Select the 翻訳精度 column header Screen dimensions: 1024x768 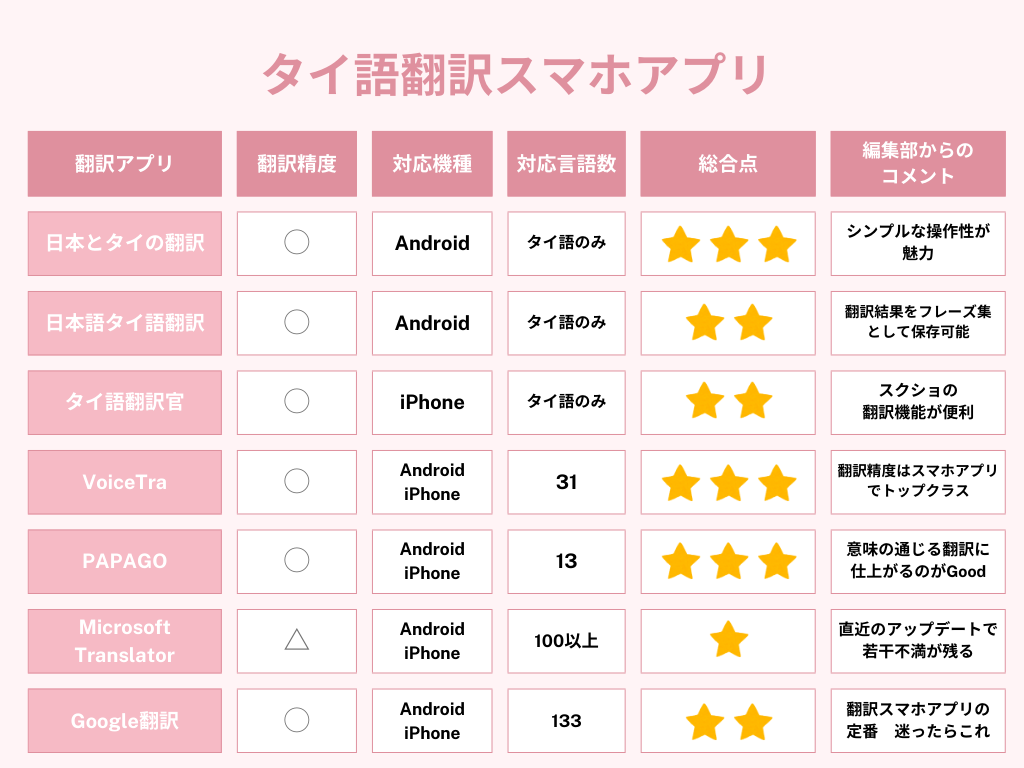(x=297, y=164)
